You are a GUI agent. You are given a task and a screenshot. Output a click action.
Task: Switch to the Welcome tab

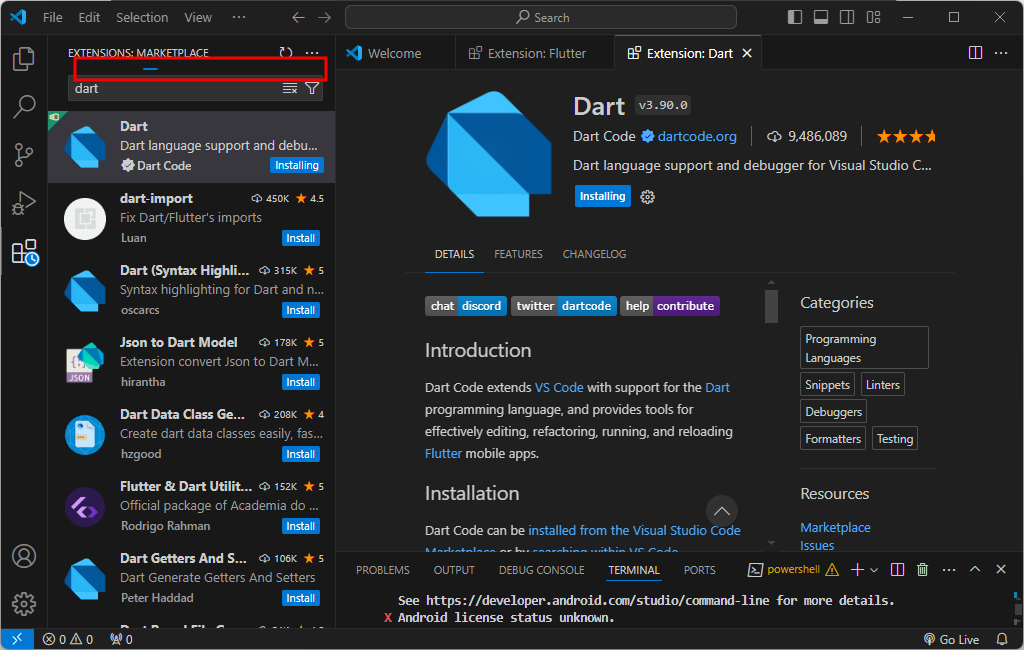pos(394,54)
